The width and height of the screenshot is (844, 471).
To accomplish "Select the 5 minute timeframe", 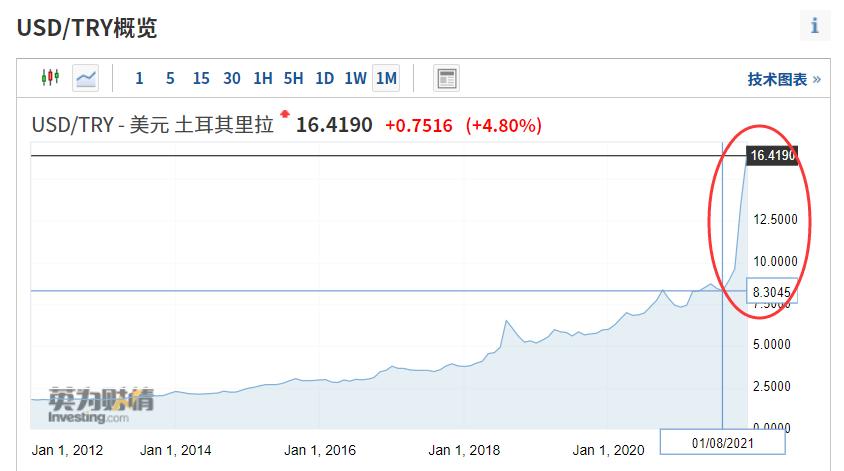I will coord(170,78).
